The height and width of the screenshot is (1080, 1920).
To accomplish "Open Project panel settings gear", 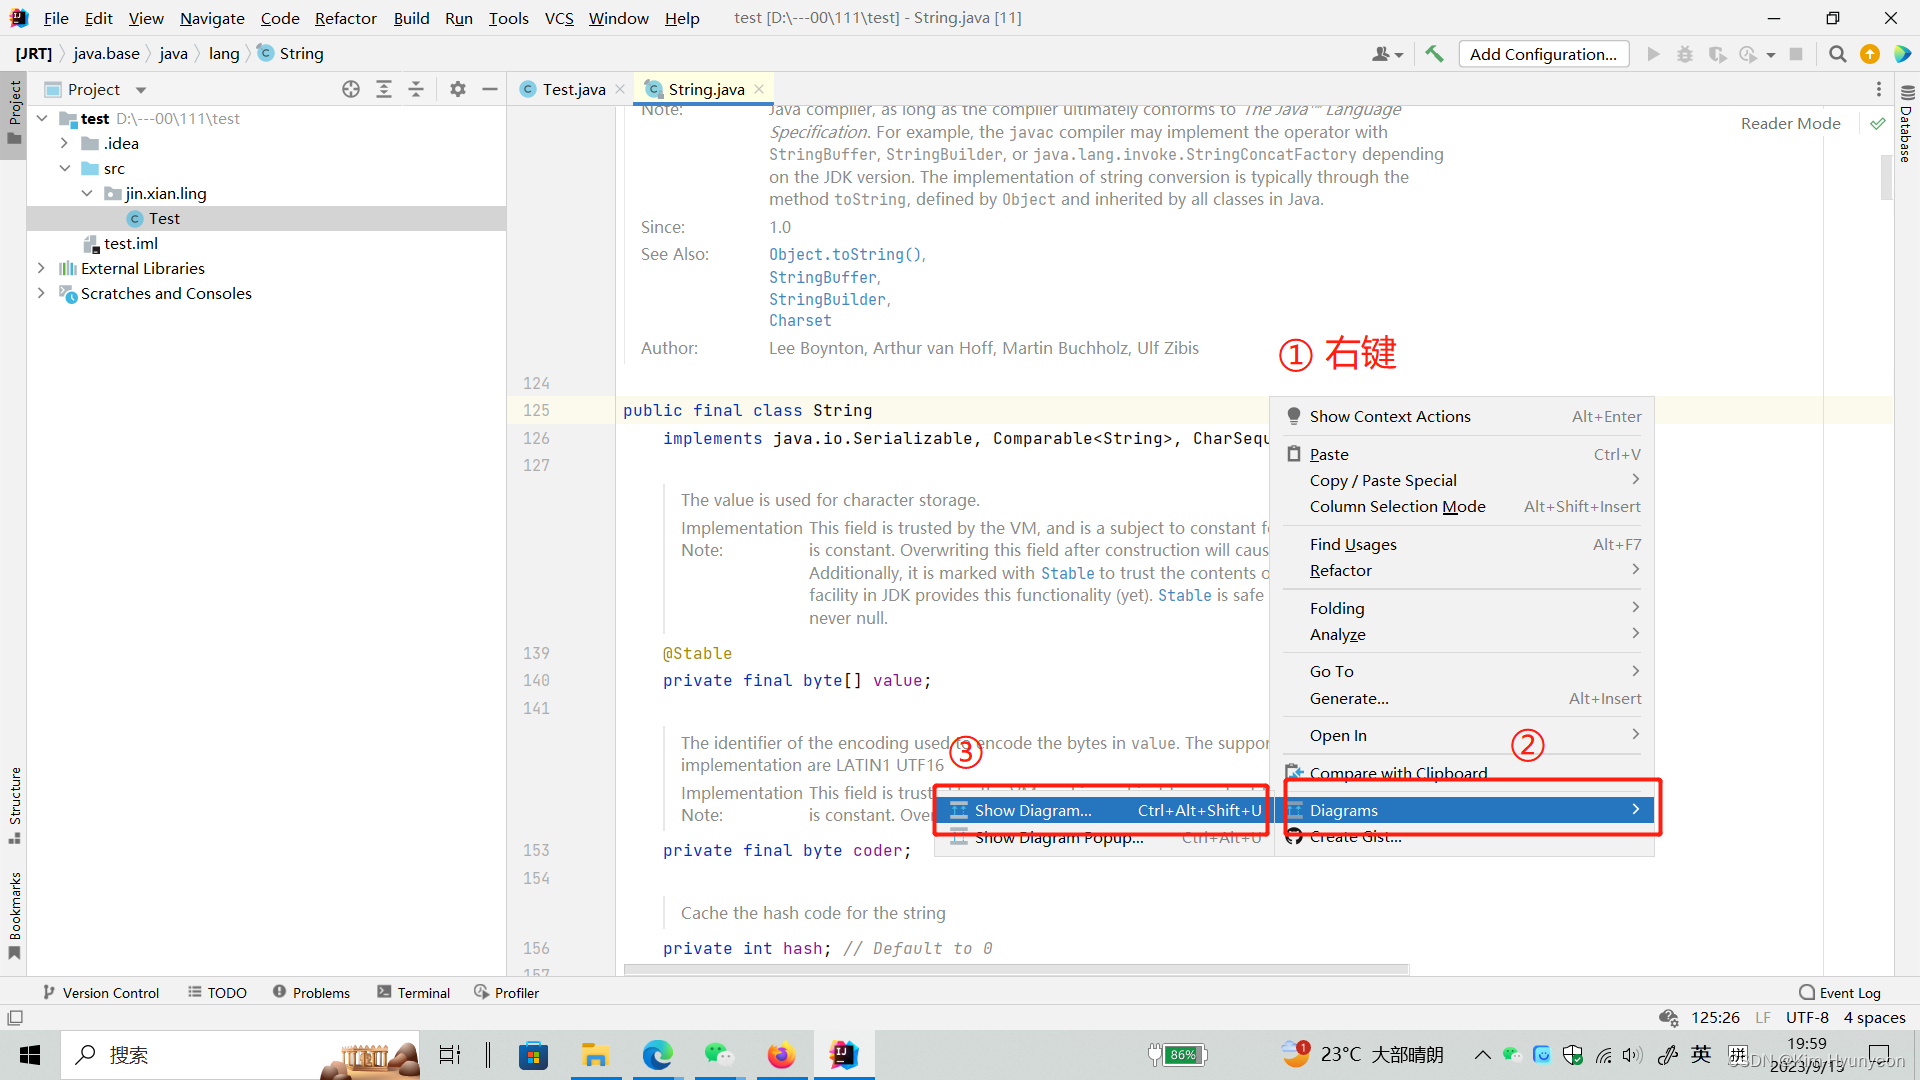I will click(x=458, y=89).
